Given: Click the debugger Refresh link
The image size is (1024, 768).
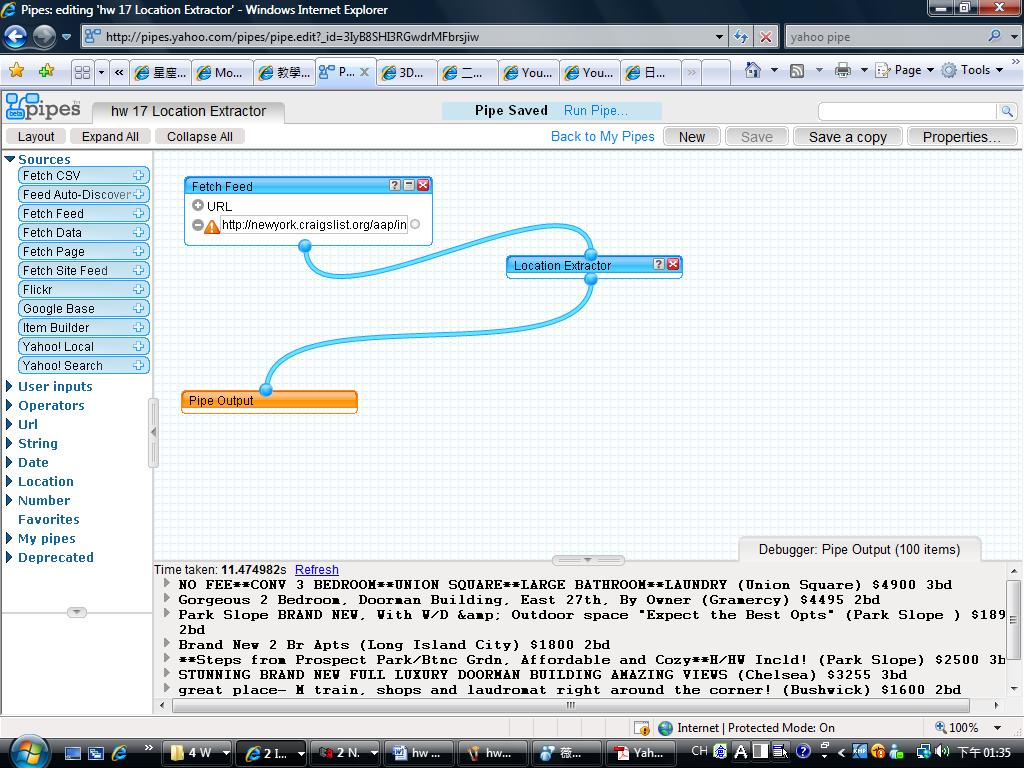Looking at the screenshot, I should point(317,569).
